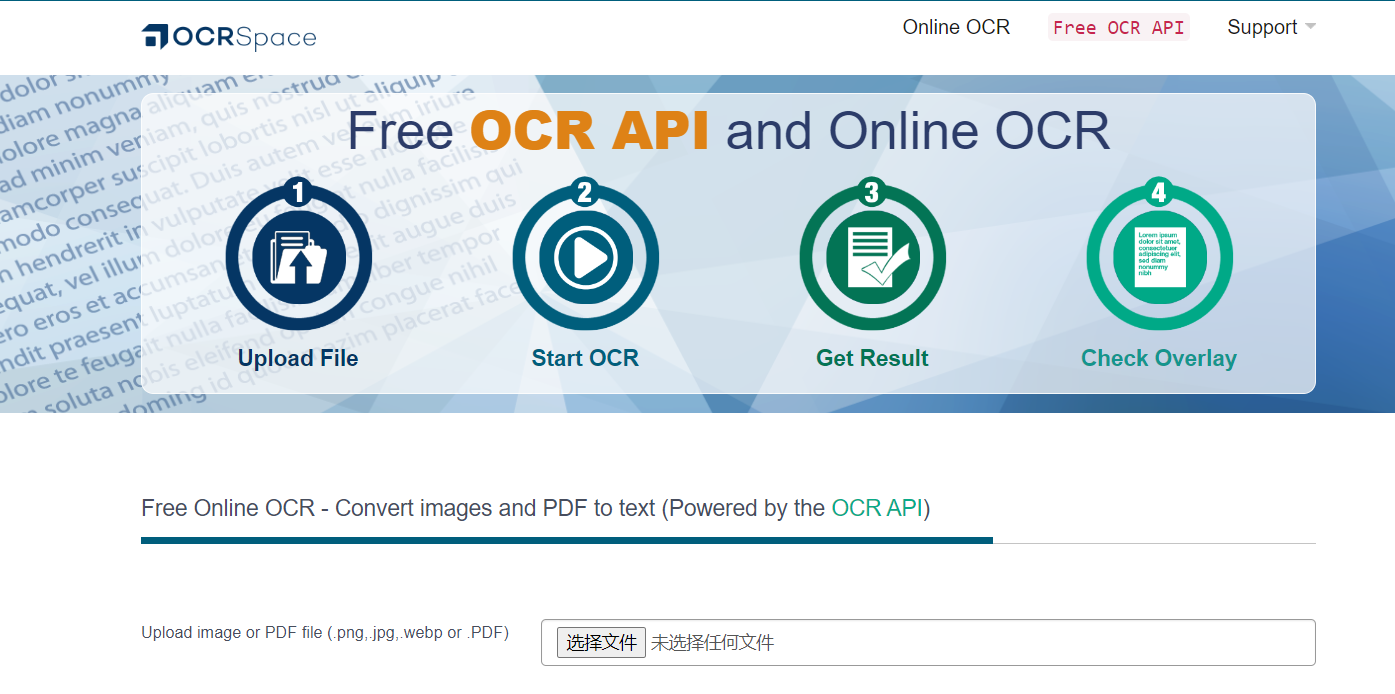Click the 未选择任何文件 status text
Image resolution: width=1395 pixels, height=694 pixels.
pyautogui.click(x=713, y=643)
